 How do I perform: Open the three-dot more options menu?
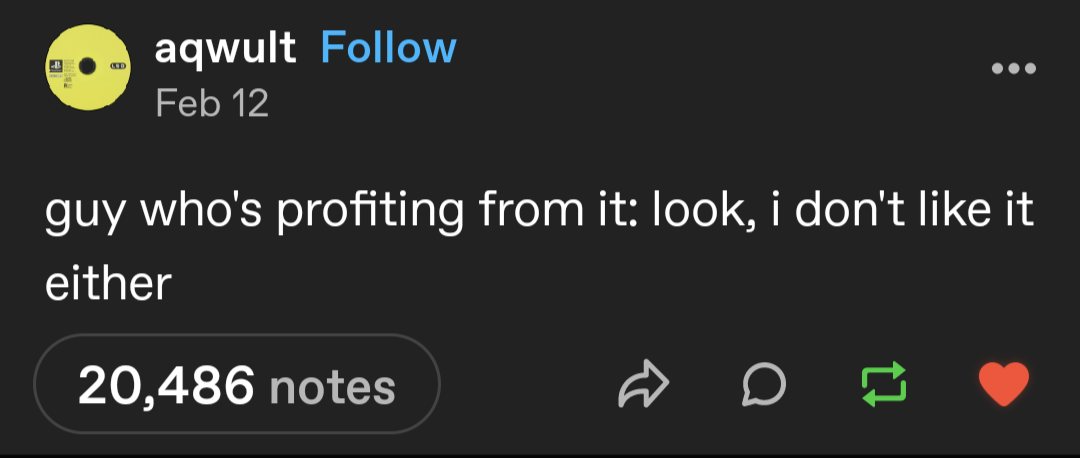(1014, 69)
